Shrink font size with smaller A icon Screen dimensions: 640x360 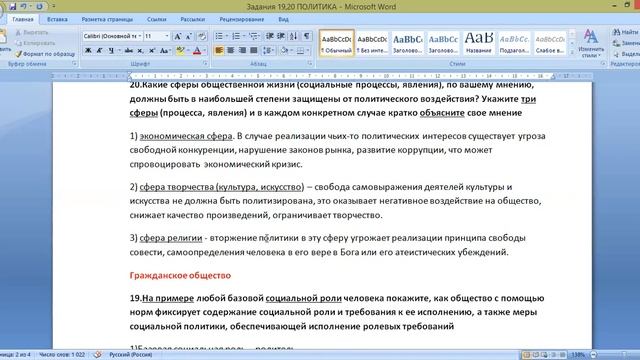point(189,37)
